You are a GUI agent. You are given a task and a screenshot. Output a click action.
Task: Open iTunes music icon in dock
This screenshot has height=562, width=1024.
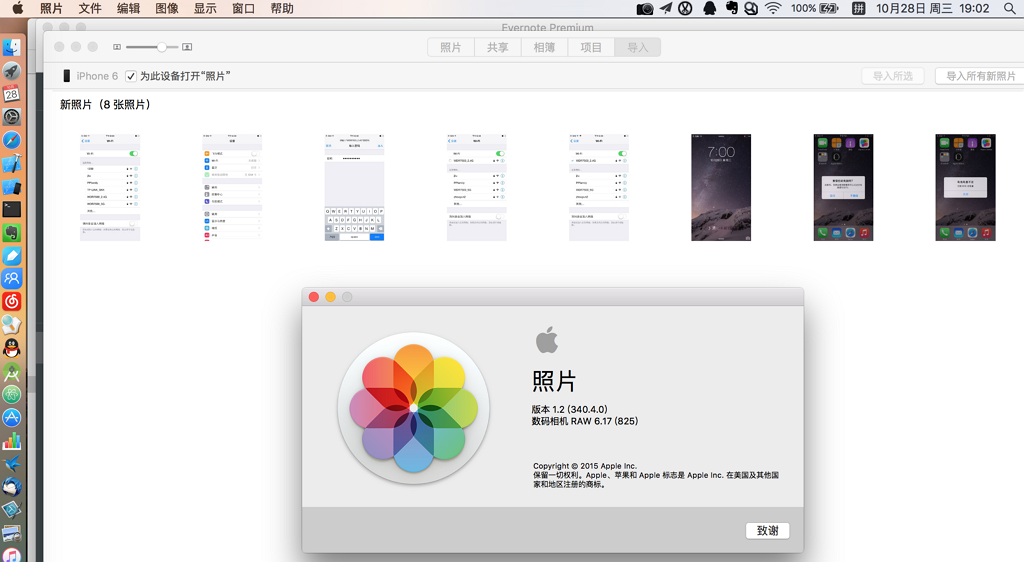coord(12,555)
